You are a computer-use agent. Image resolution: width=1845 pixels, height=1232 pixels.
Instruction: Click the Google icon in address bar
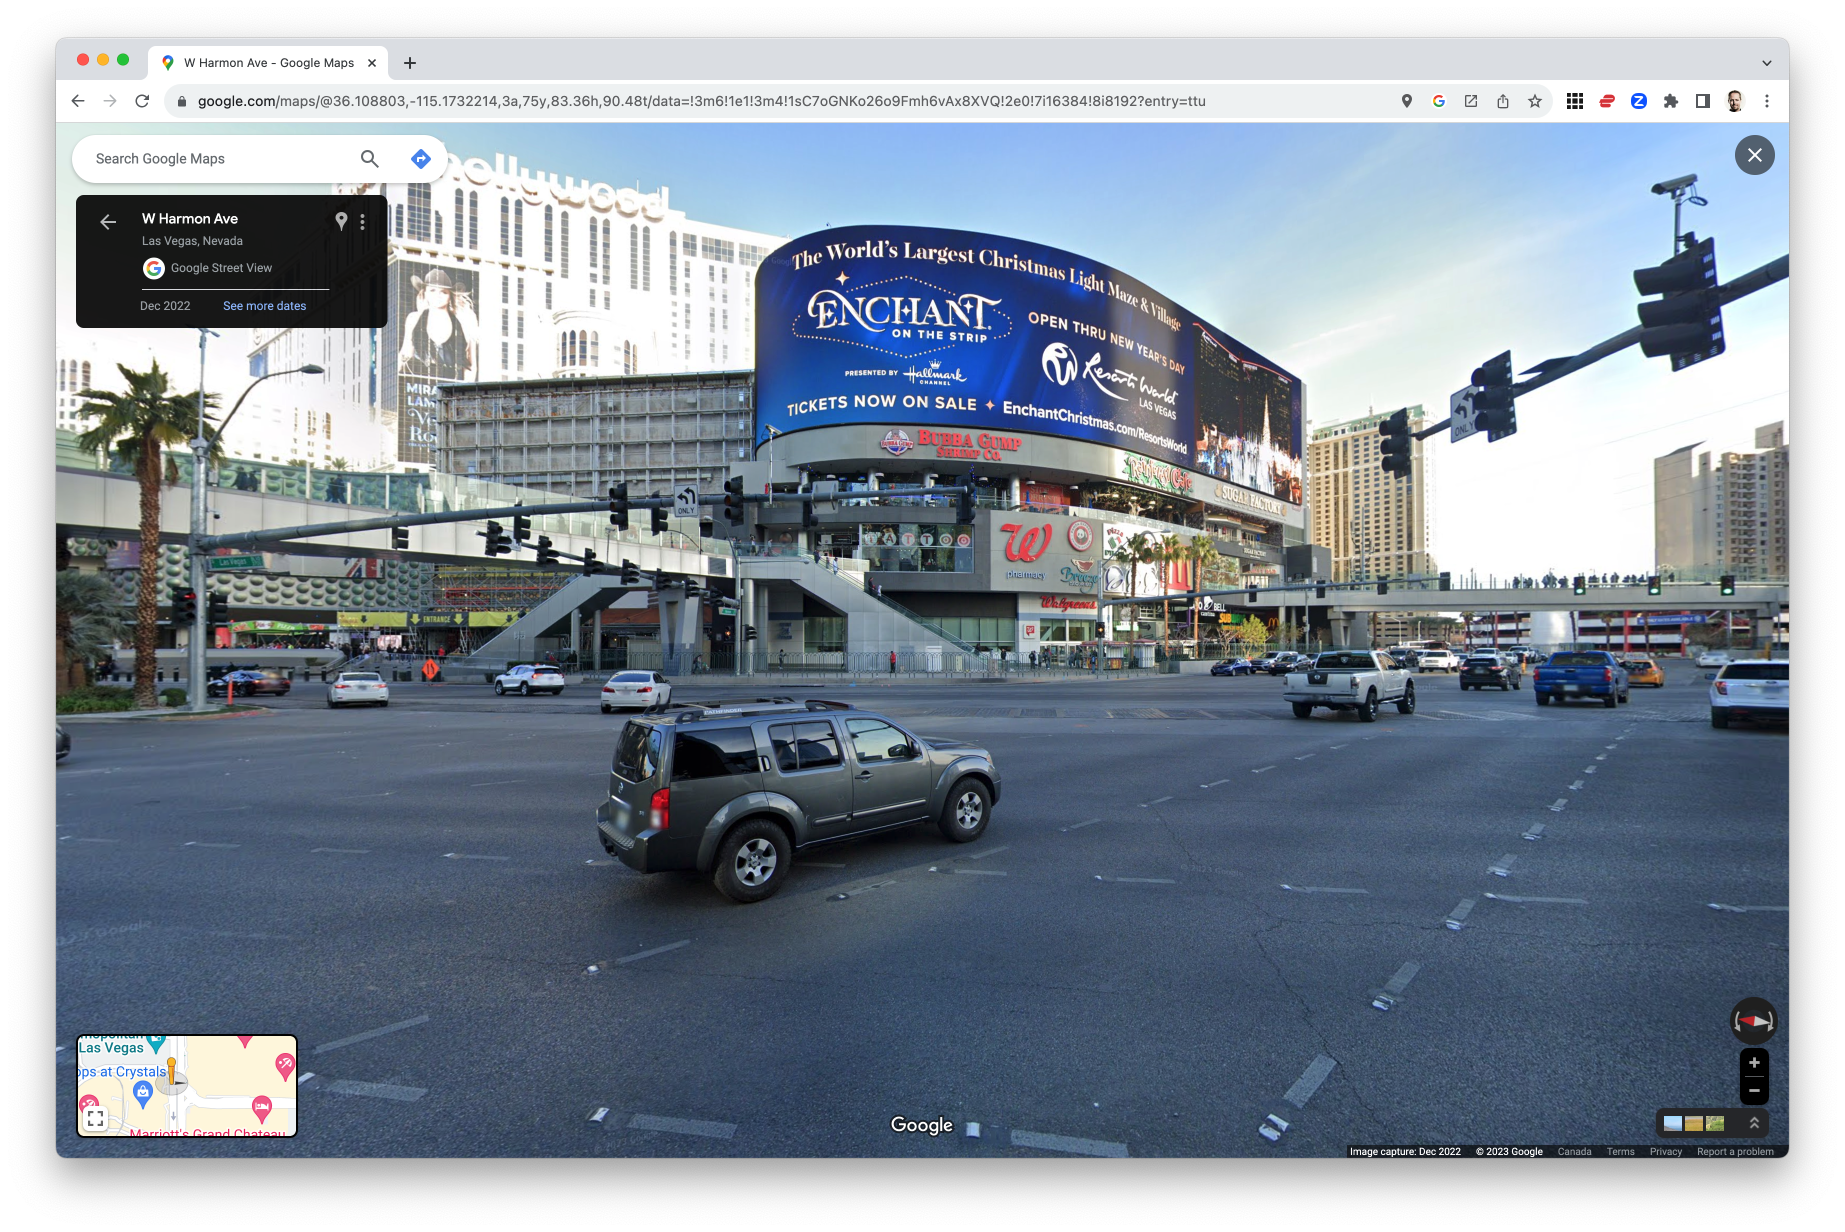point(1439,101)
